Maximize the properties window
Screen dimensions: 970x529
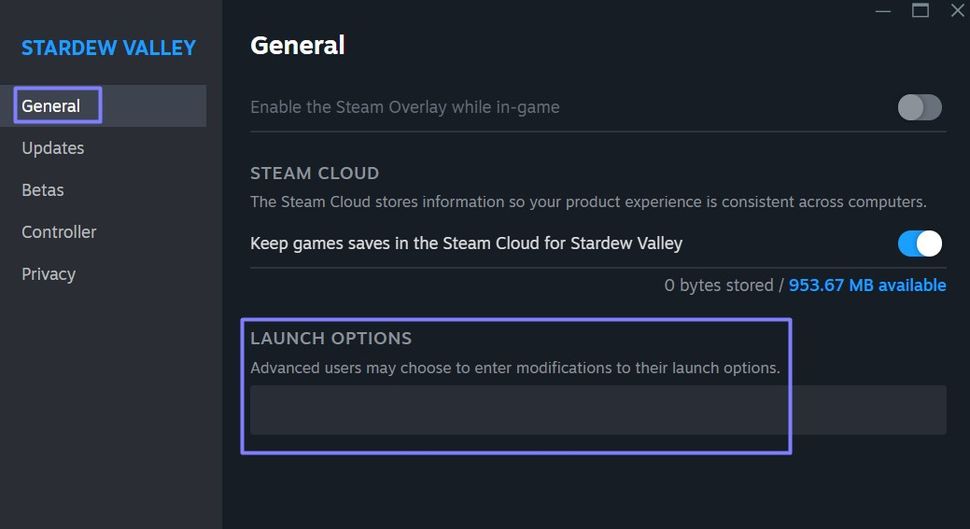click(920, 11)
